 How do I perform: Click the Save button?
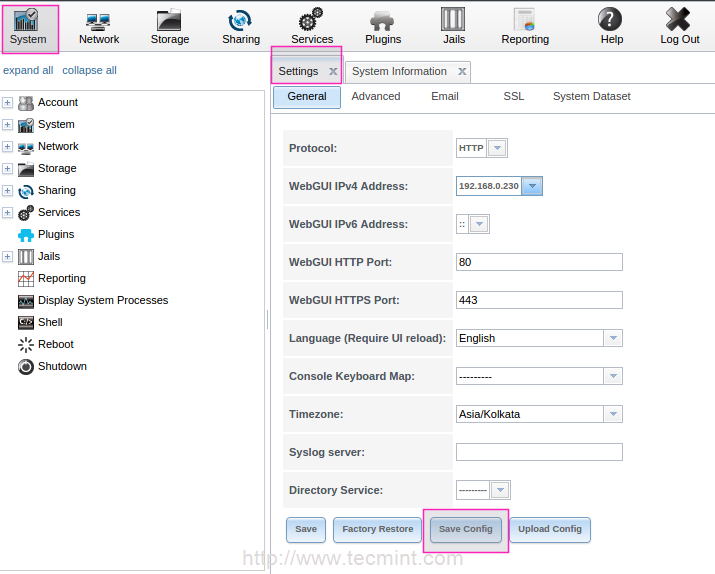(x=306, y=529)
